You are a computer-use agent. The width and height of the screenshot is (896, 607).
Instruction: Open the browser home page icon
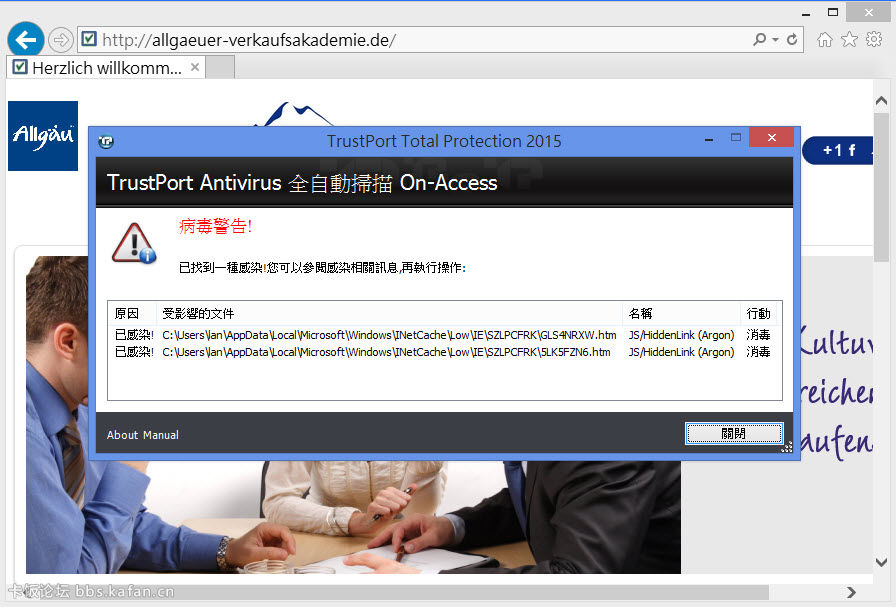[x=825, y=40]
